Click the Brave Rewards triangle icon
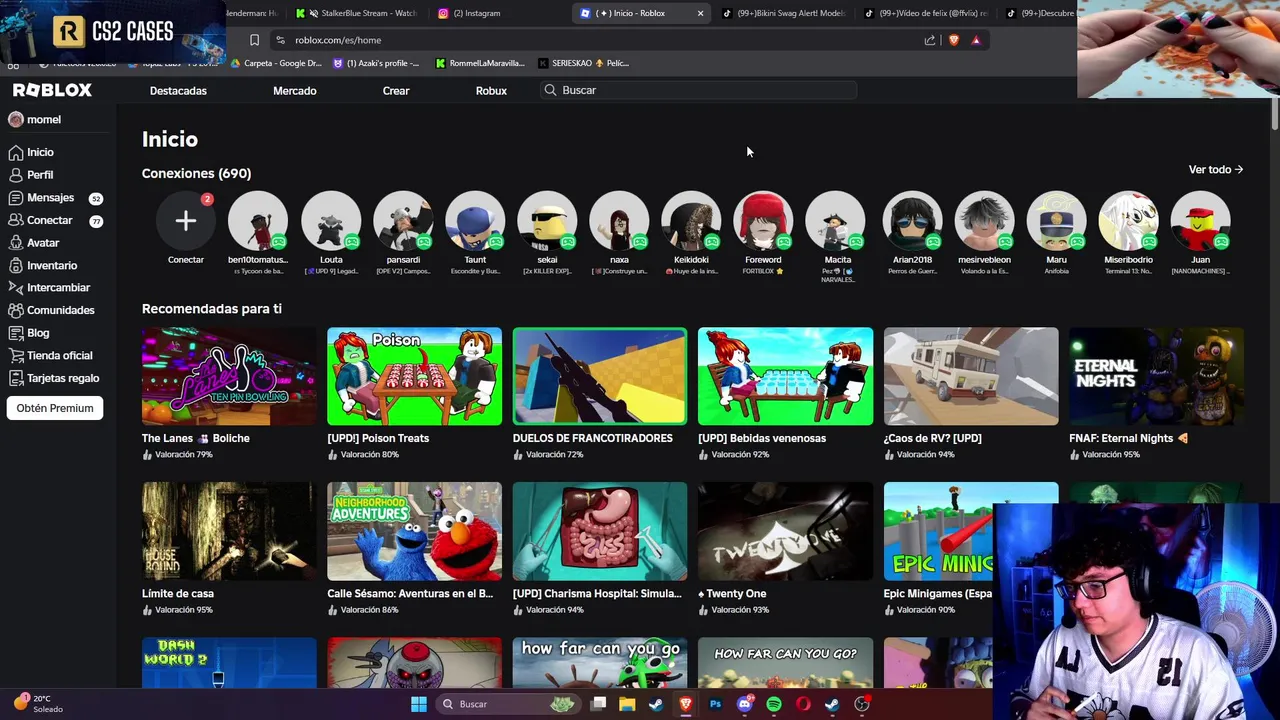 (x=976, y=40)
